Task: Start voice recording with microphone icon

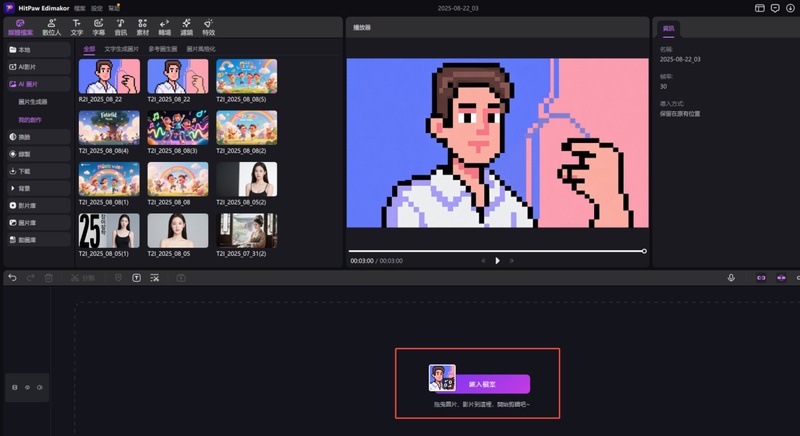Action: pos(731,278)
